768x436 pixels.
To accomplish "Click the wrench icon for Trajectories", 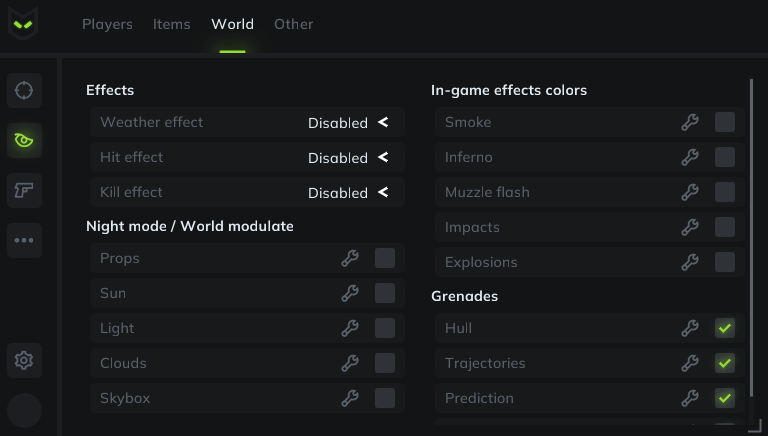I will pyautogui.click(x=690, y=363).
